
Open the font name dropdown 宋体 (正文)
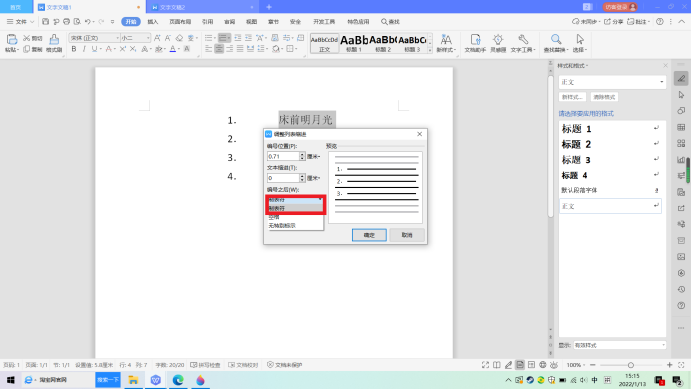point(94,38)
